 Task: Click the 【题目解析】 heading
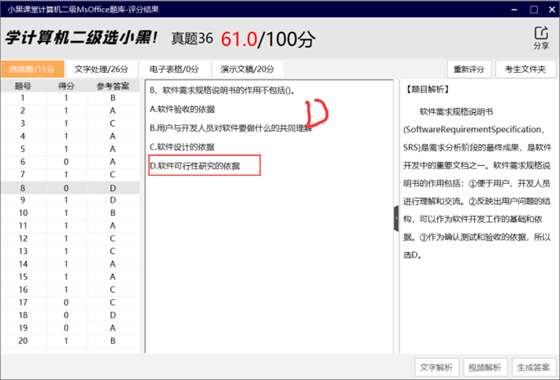point(427,89)
